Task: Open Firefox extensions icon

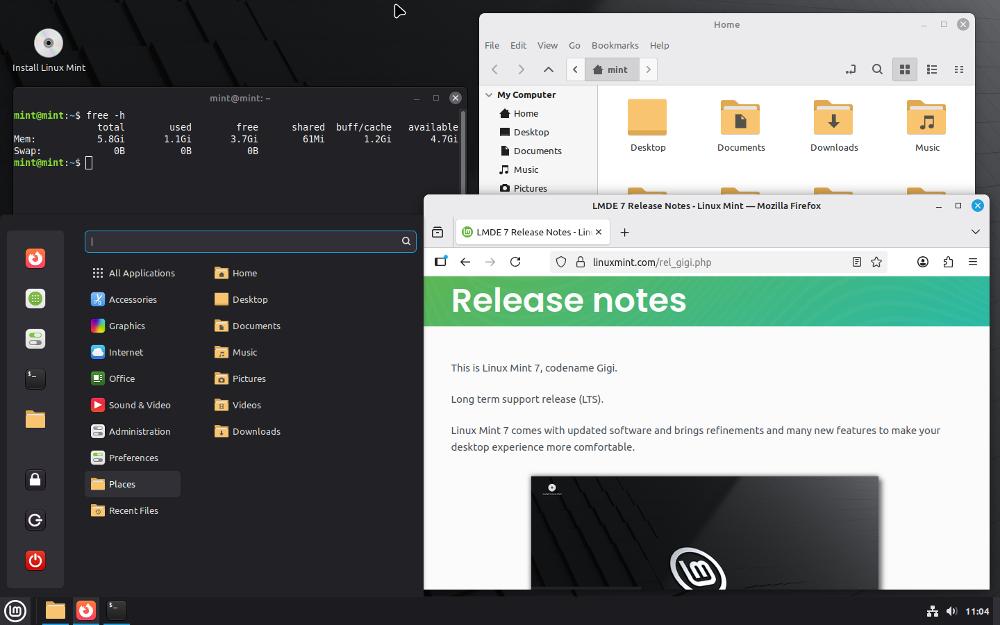Action: pos(948,262)
